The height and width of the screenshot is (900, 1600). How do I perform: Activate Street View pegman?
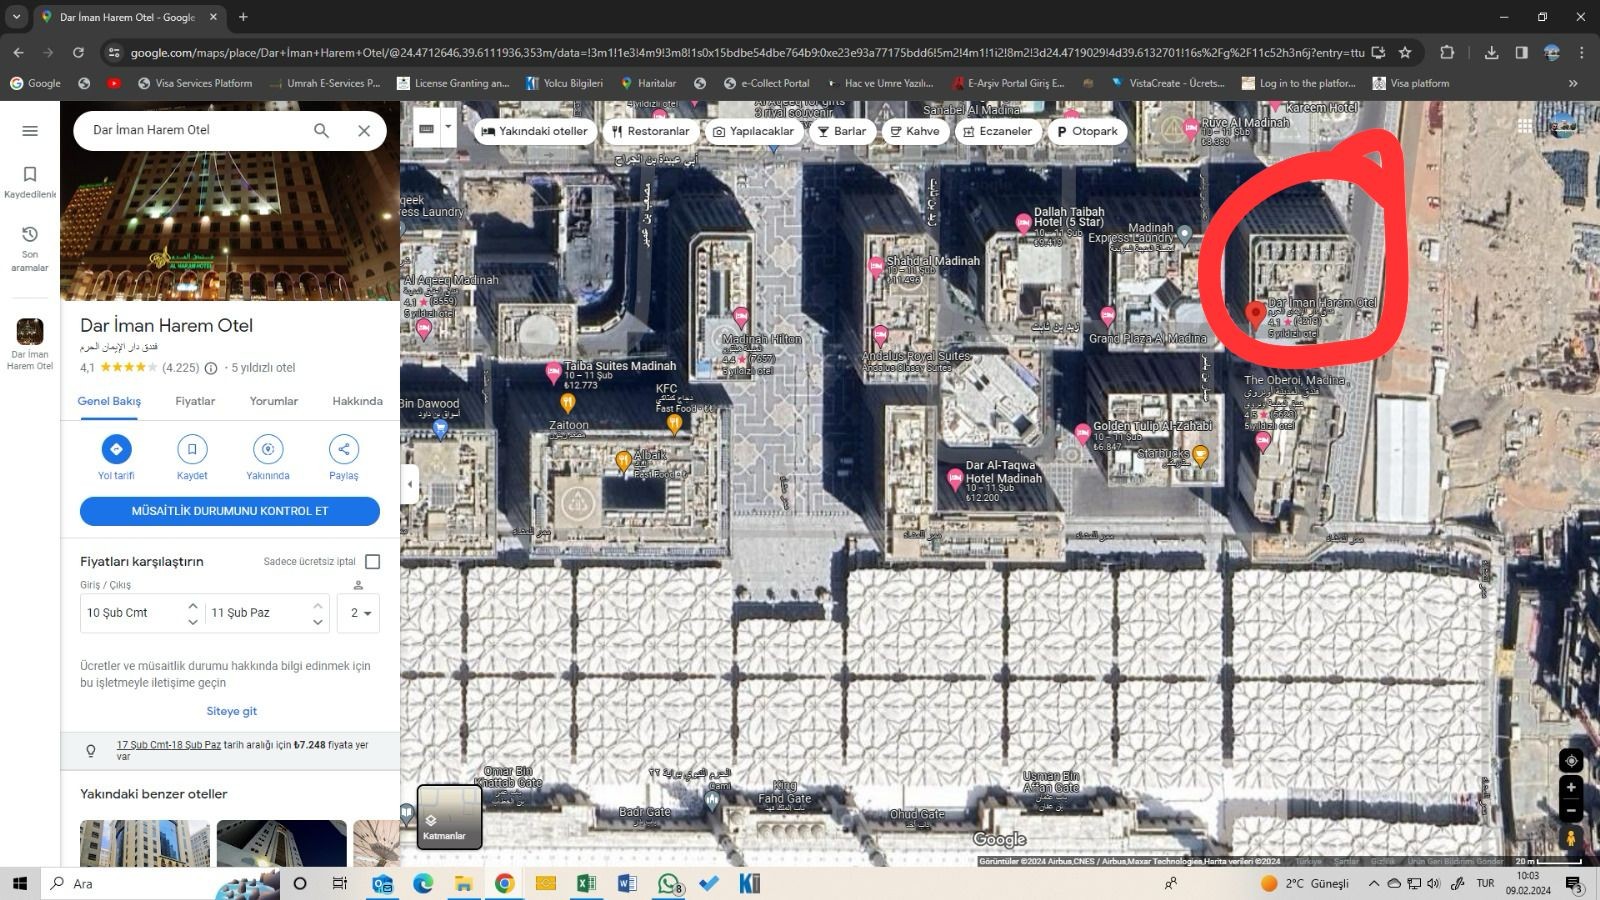point(1571,838)
